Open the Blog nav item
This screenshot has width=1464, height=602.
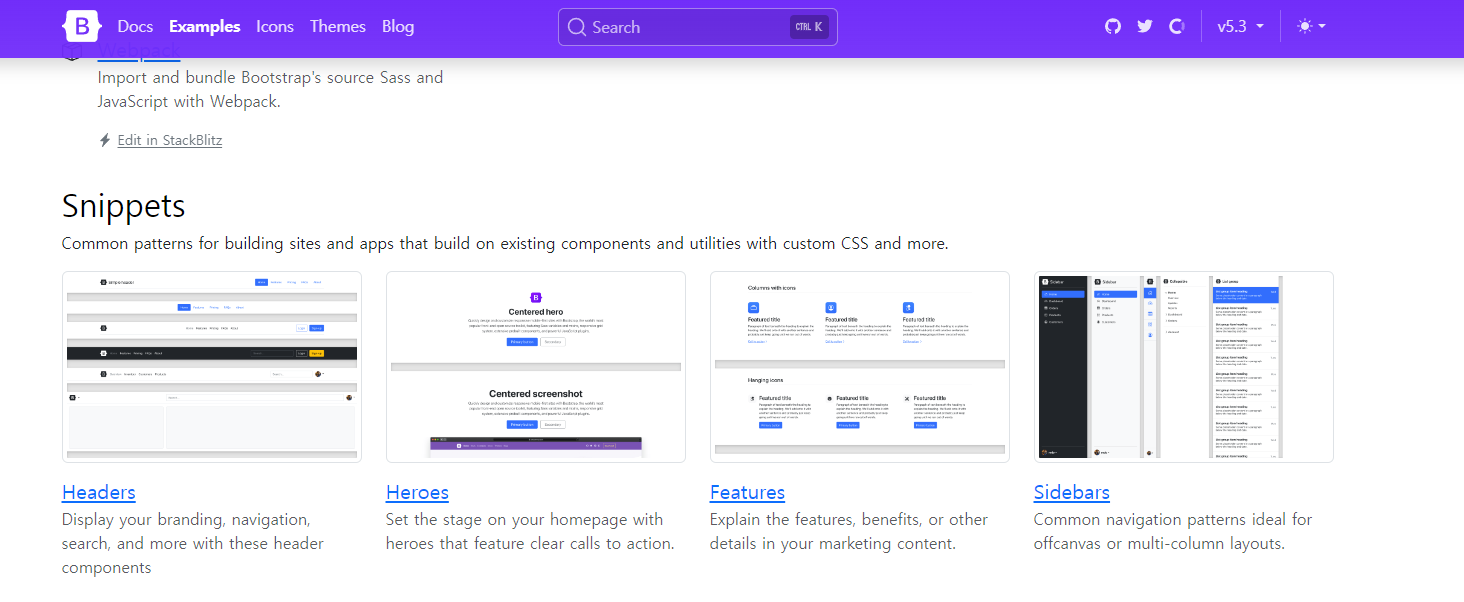tap(398, 26)
